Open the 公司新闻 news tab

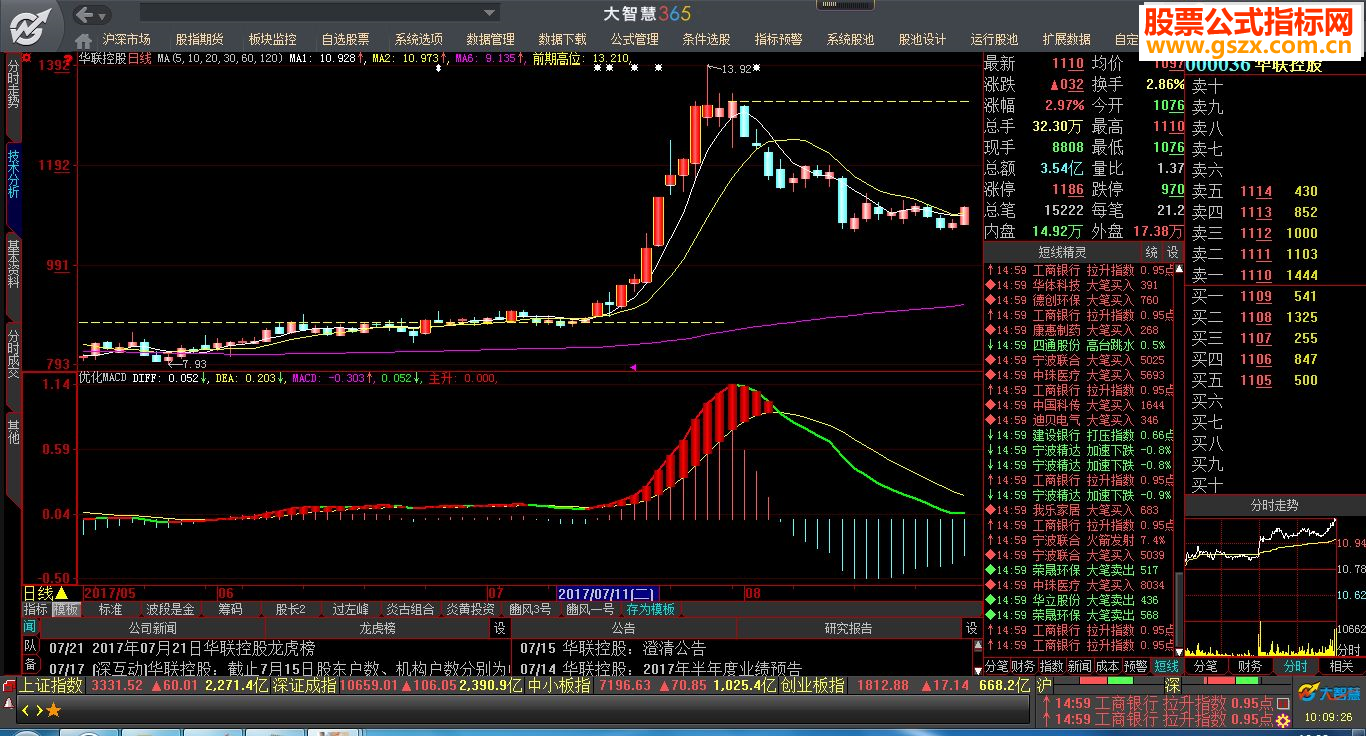click(x=152, y=628)
